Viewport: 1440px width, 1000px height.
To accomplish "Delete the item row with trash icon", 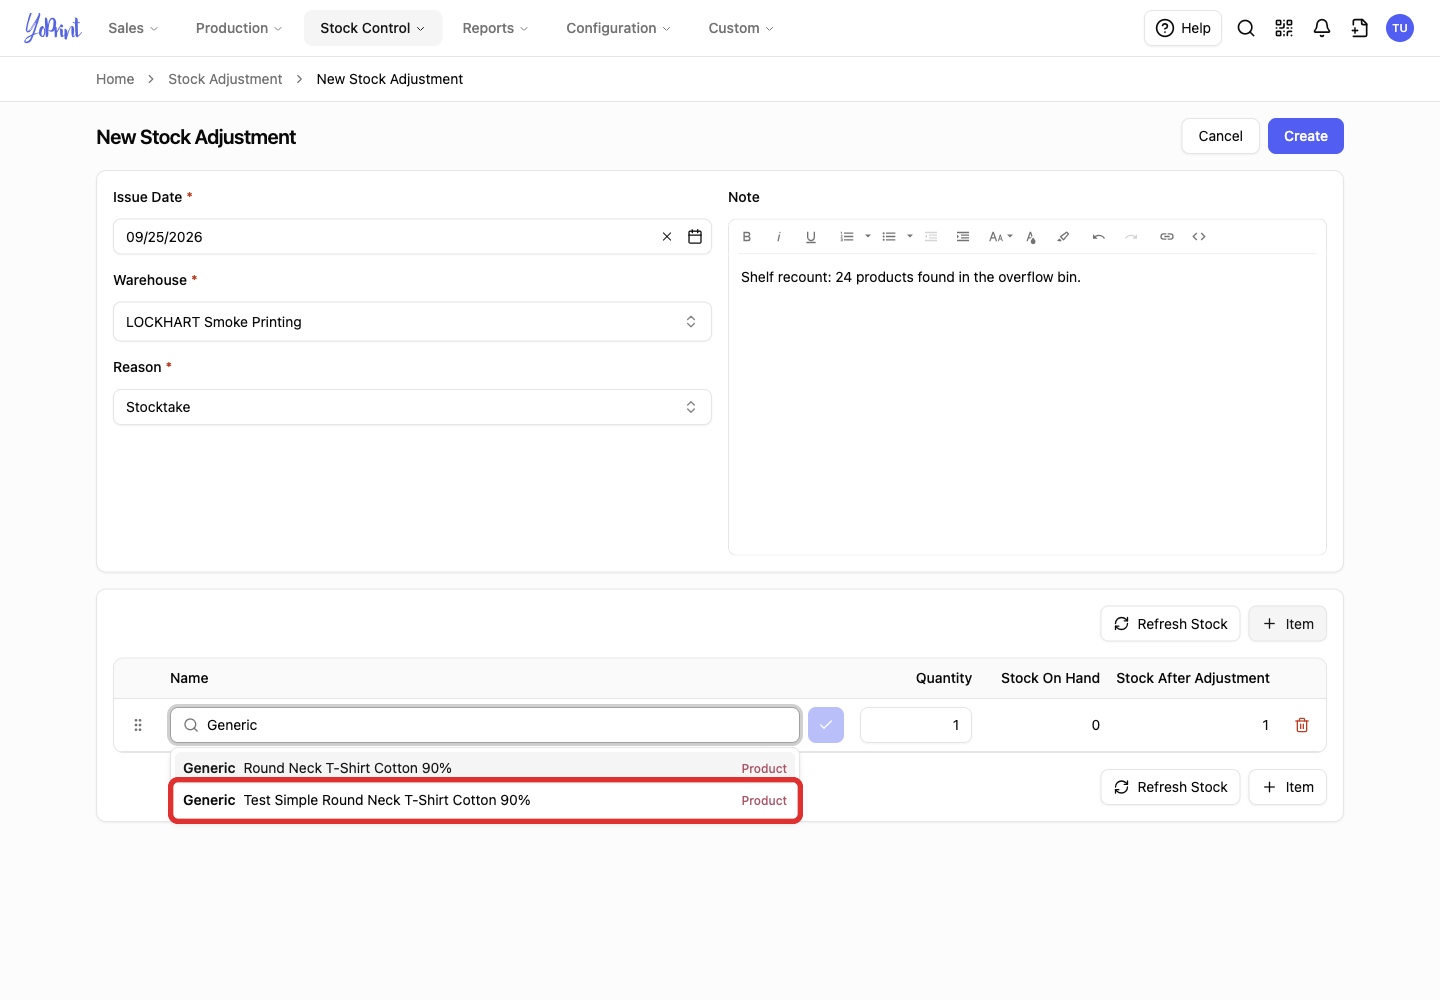I will pyautogui.click(x=1302, y=725).
